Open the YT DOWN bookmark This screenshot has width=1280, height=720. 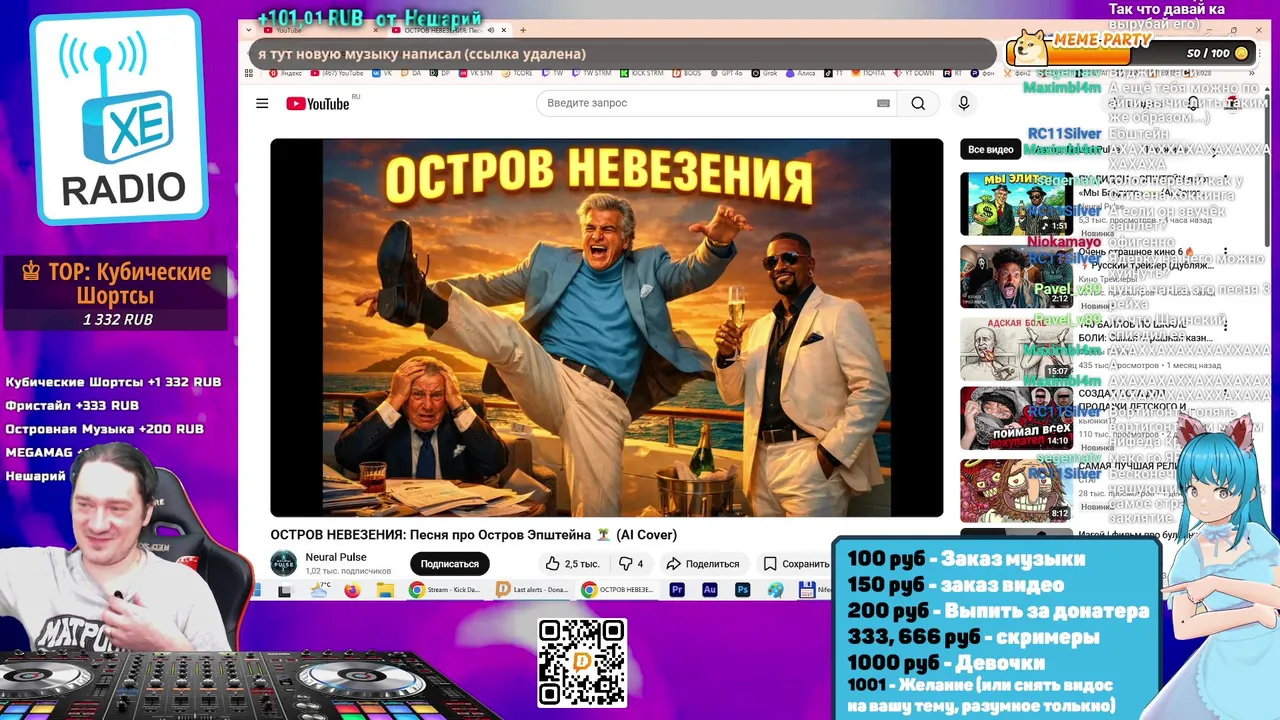pos(912,73)
